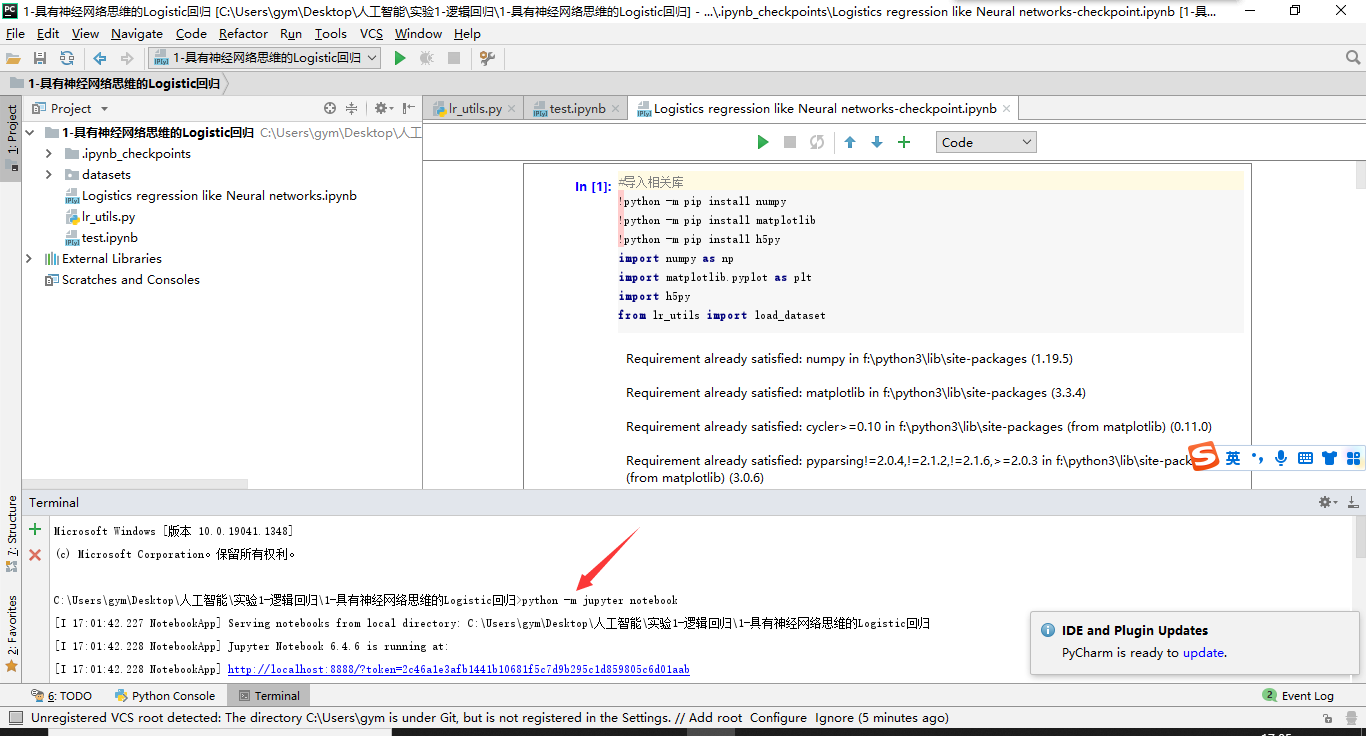Click the Synchronize toolbar icon
1366x736 pixels.
67,58
